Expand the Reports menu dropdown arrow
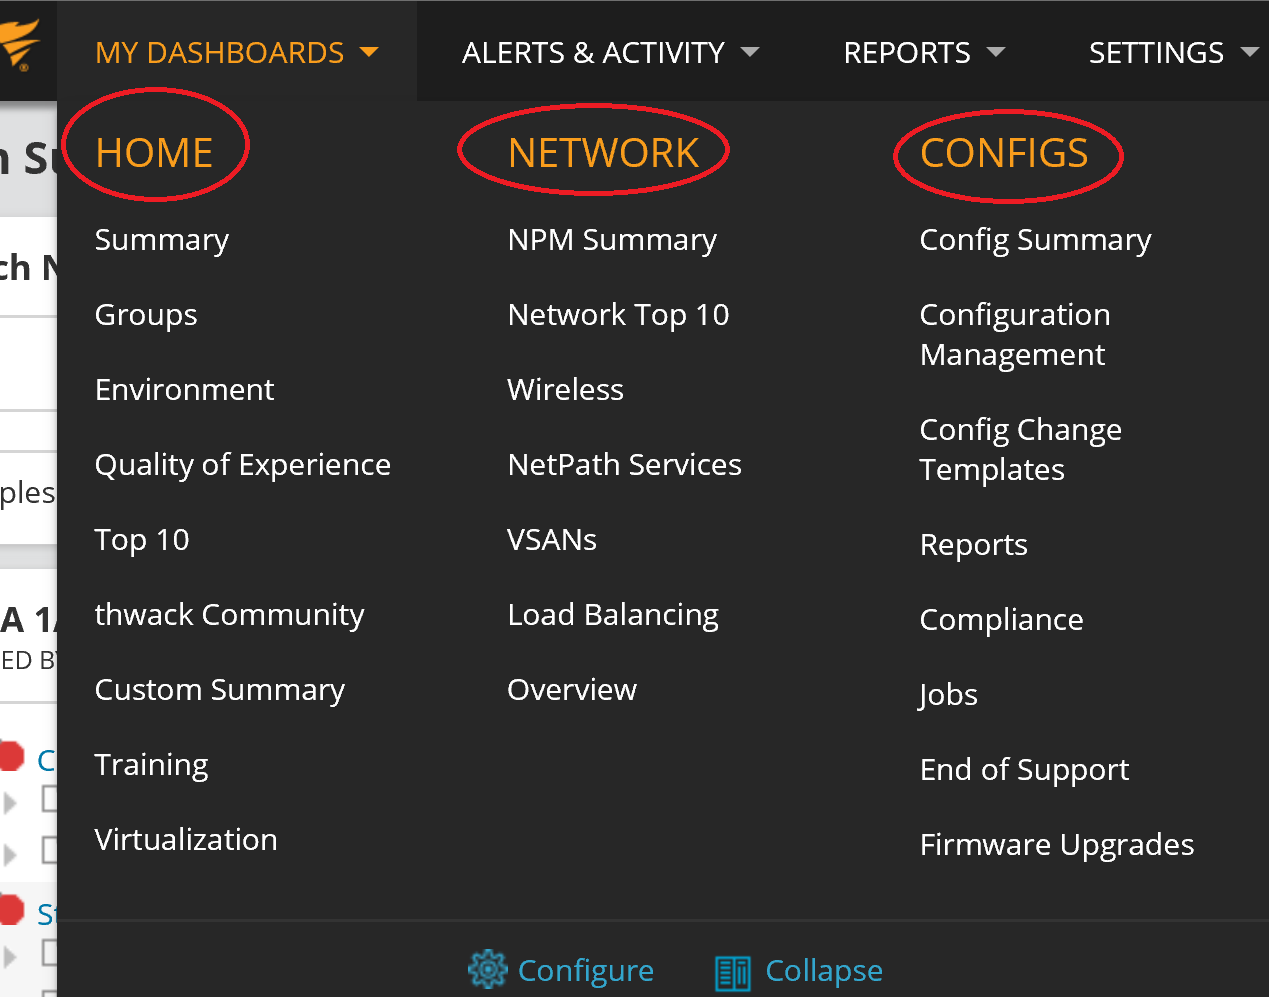Image resolution: width=1269 pixels, height=997 pixels. coord(995,52)
